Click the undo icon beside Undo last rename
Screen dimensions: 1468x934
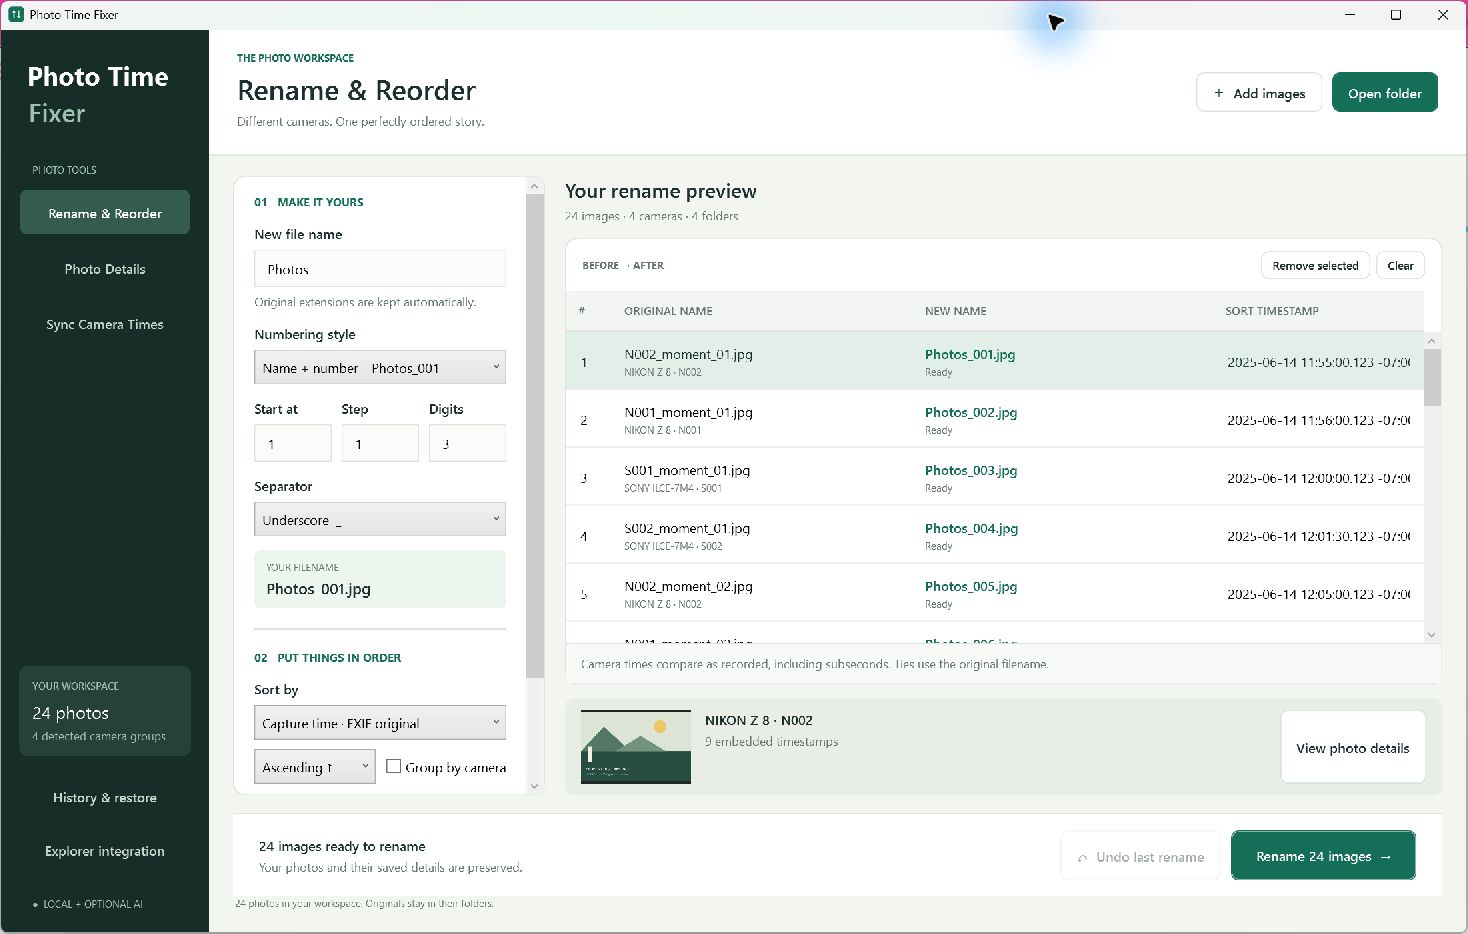coord(1082,858)
